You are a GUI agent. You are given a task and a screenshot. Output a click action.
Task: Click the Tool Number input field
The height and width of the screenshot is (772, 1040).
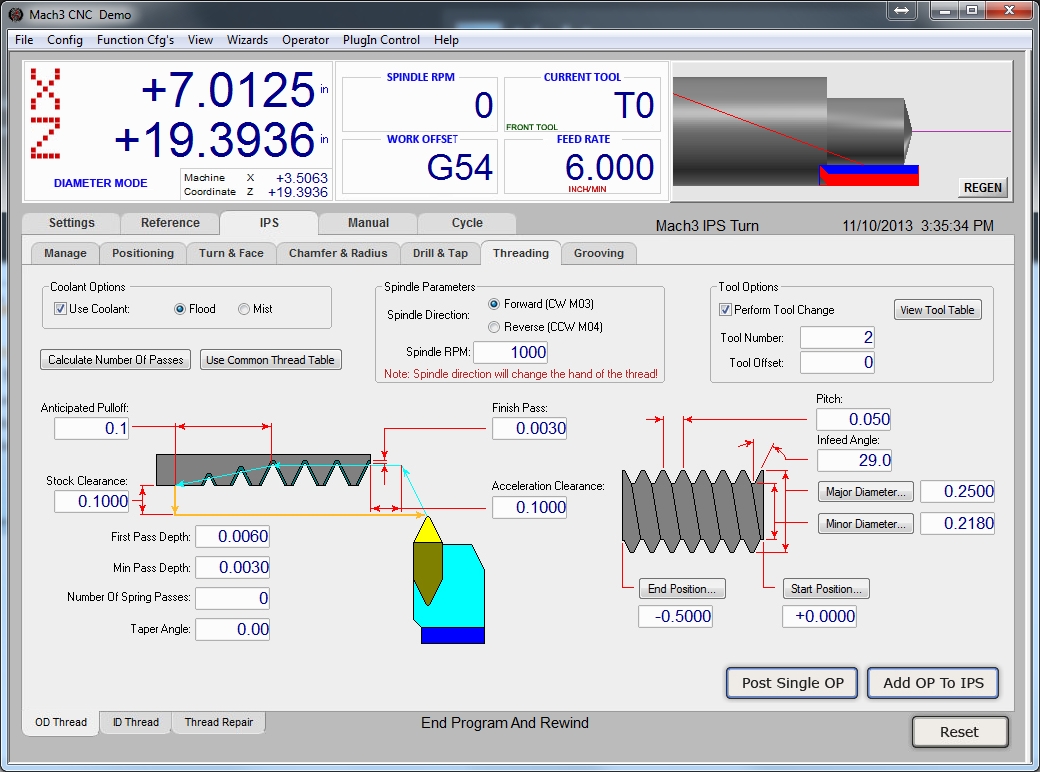(x=837, y=338)
